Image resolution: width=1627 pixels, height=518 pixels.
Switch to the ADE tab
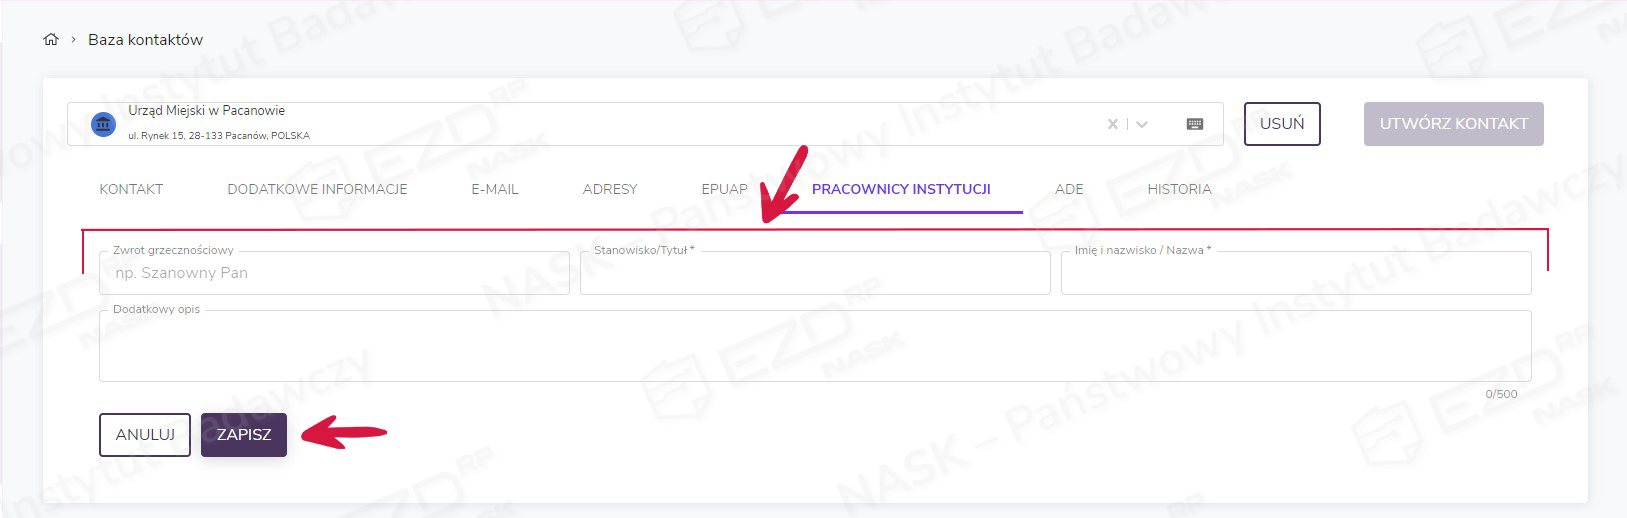1069,189
